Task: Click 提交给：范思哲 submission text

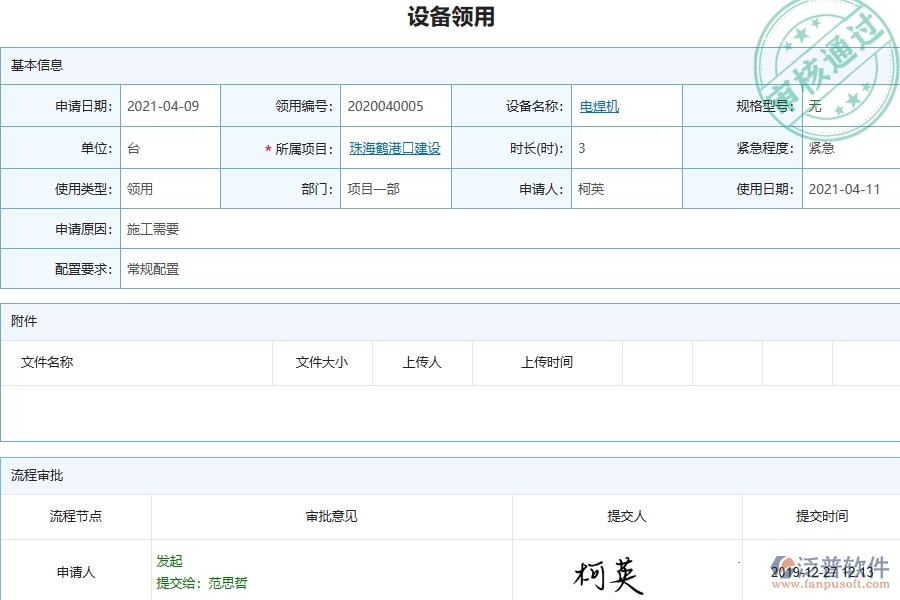Action: 203,582
